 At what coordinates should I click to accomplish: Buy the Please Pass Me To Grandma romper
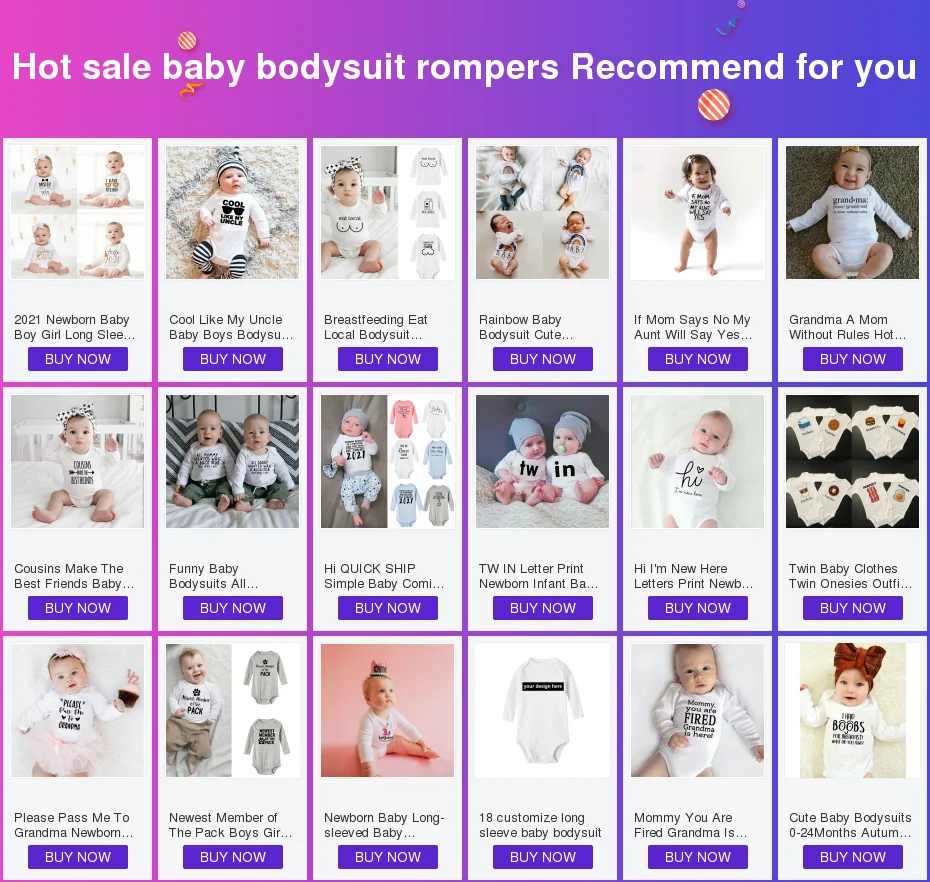78,857
